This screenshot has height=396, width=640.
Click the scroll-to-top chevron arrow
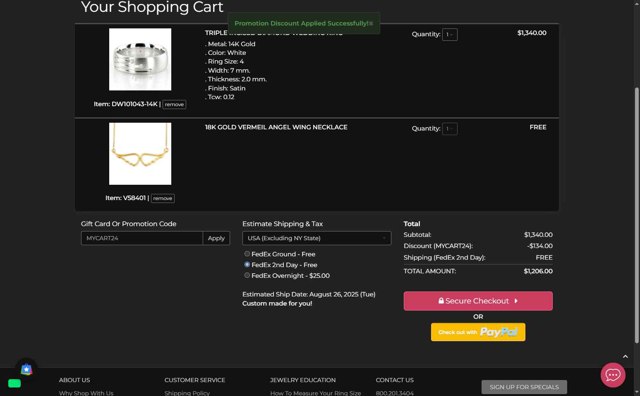click(625, 356)
